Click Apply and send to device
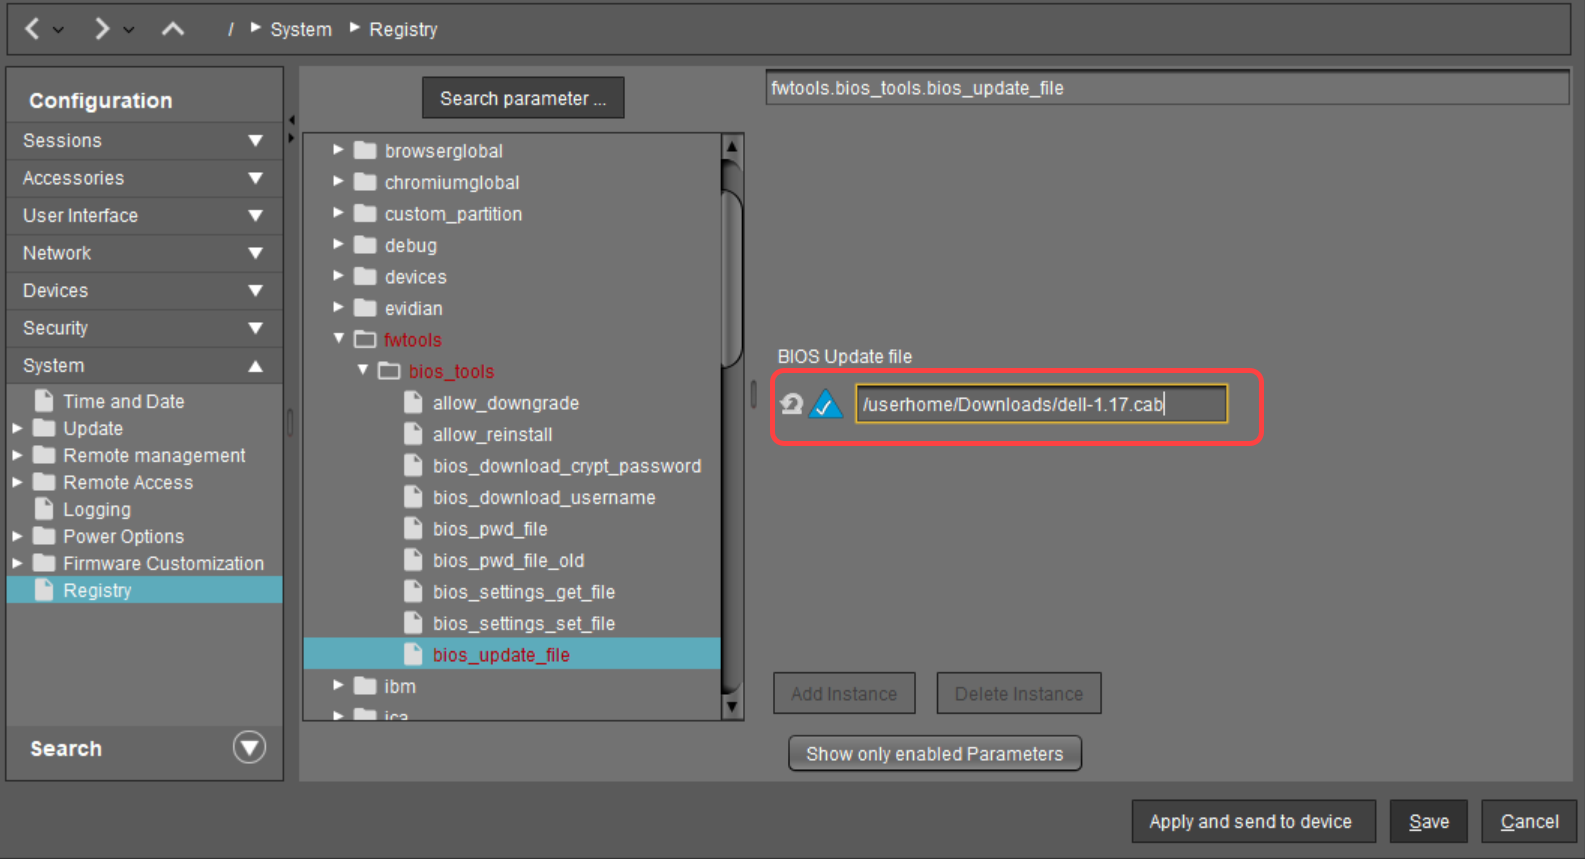This screenshot has height=859, width=1585. tap(1252, 821)
